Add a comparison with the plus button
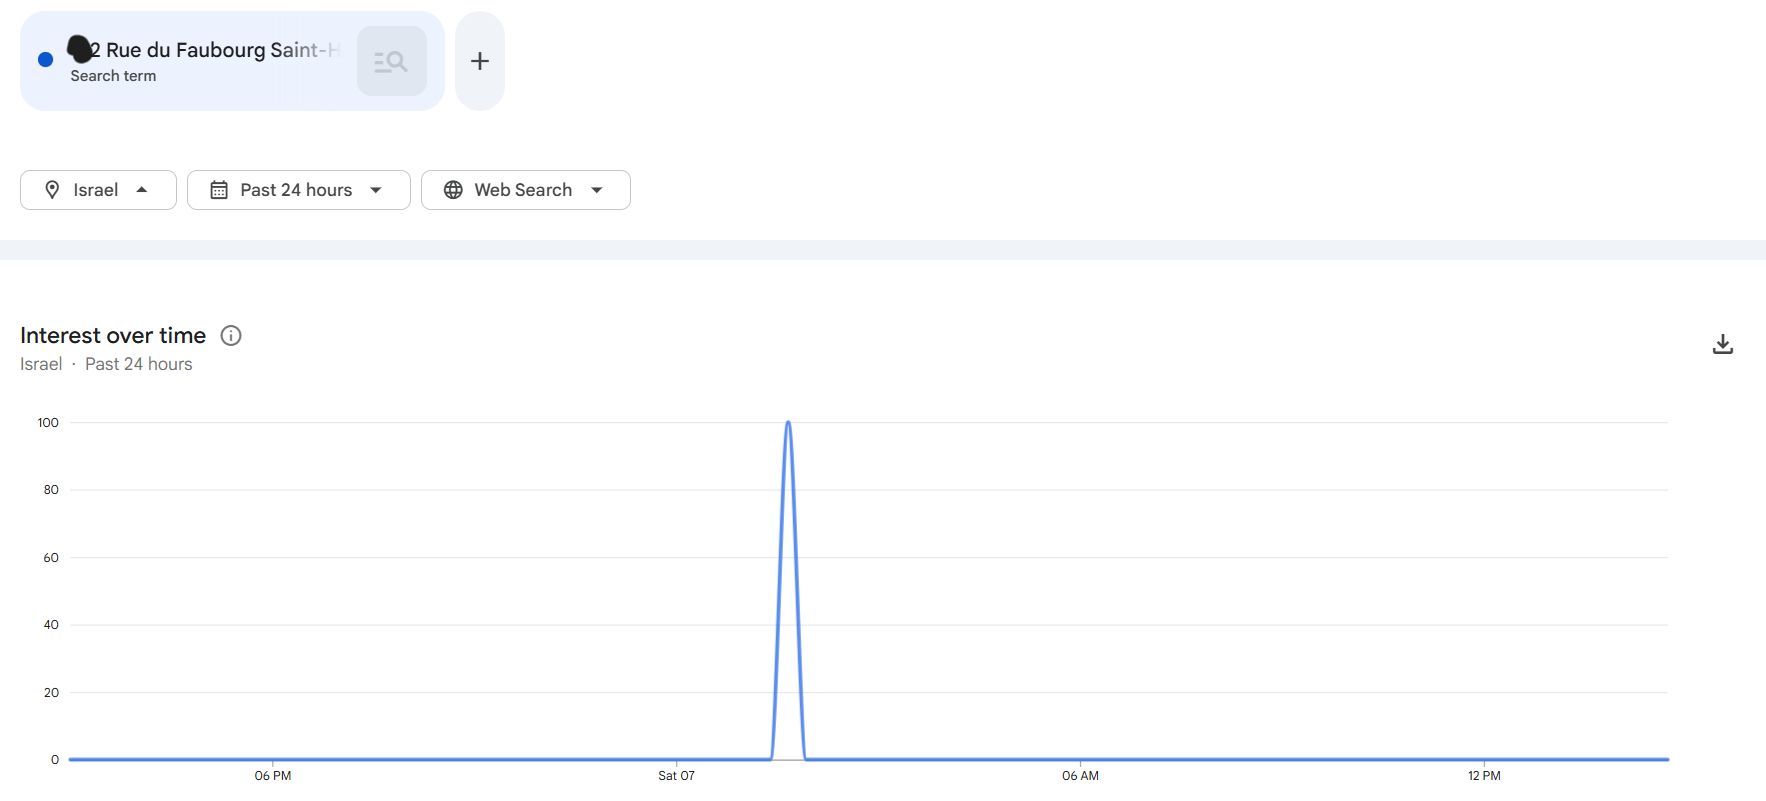Image resolution: width=1766 pixels, height=801 pixels. 480,61
